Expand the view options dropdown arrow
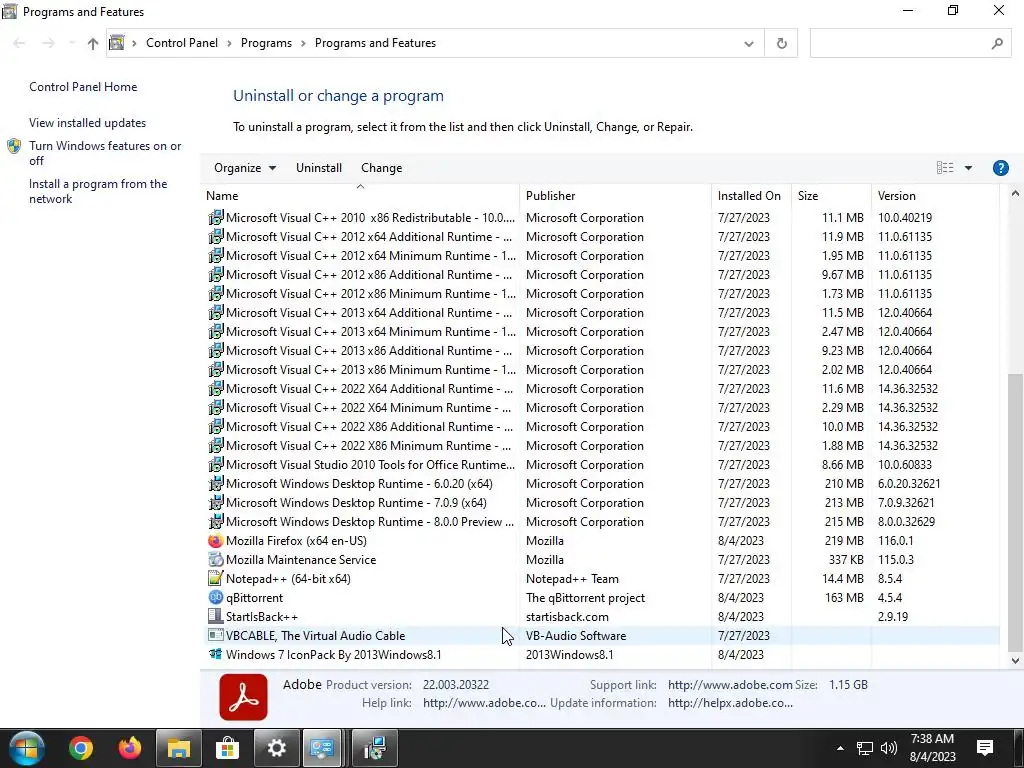Screen dimensions: 1024x768 click(x=968, y=168)
